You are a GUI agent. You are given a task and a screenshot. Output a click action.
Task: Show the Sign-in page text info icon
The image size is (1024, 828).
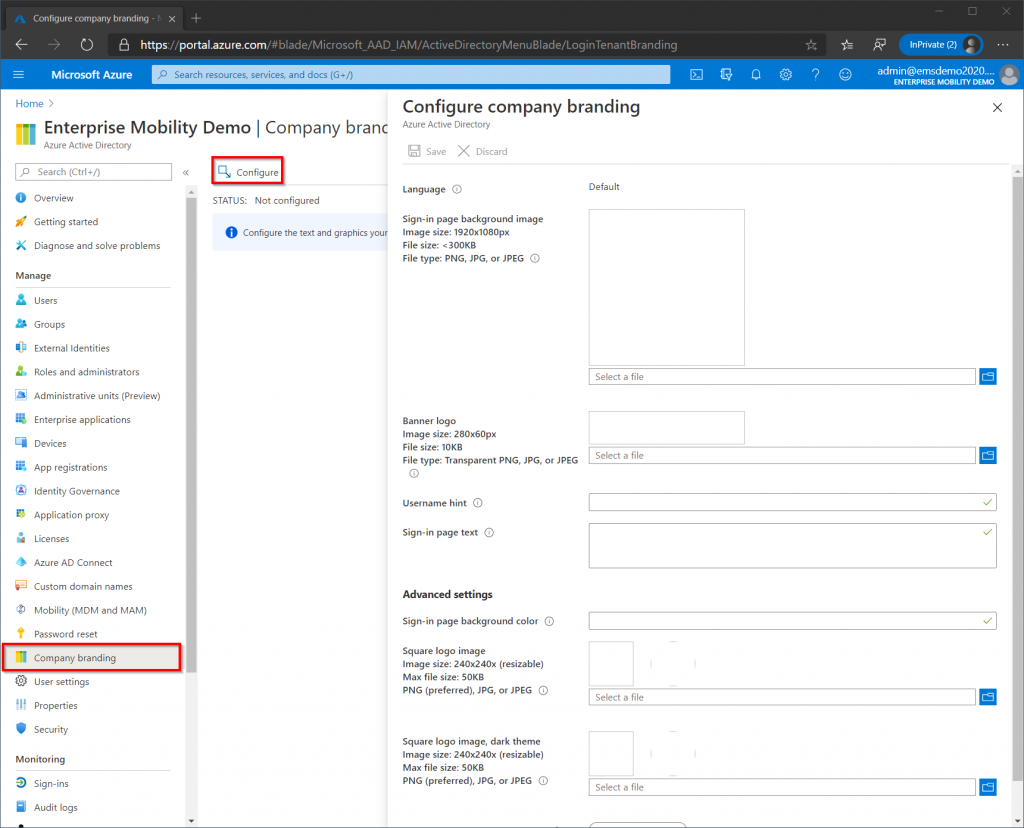coord(489,532)
